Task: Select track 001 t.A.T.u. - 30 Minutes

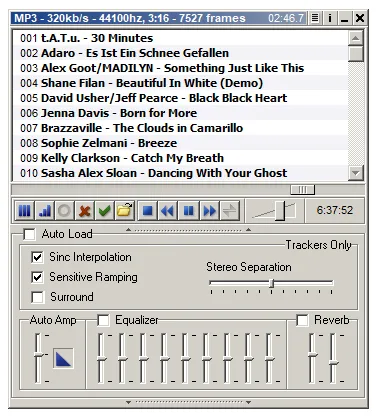Action: point(180,38)
